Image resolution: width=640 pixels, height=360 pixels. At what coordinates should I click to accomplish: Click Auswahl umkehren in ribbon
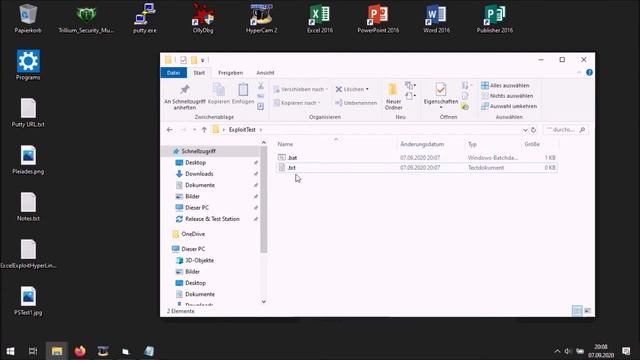click(509, 106)
